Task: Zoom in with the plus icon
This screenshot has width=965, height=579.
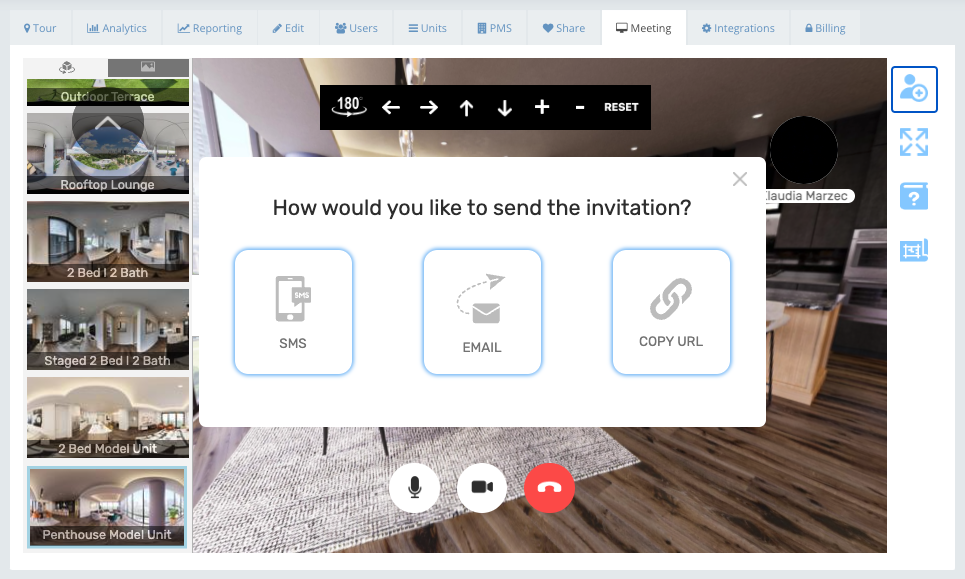Action: 542,107
